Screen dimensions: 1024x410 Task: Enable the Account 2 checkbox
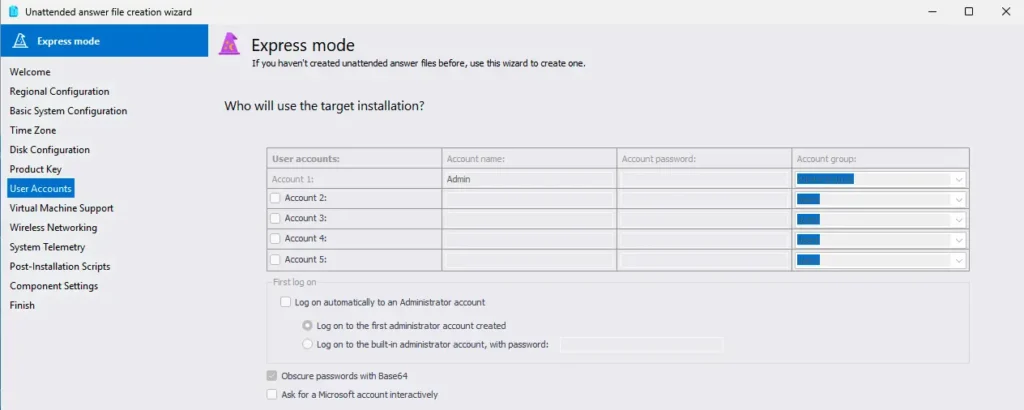click(x=276, y=198)
